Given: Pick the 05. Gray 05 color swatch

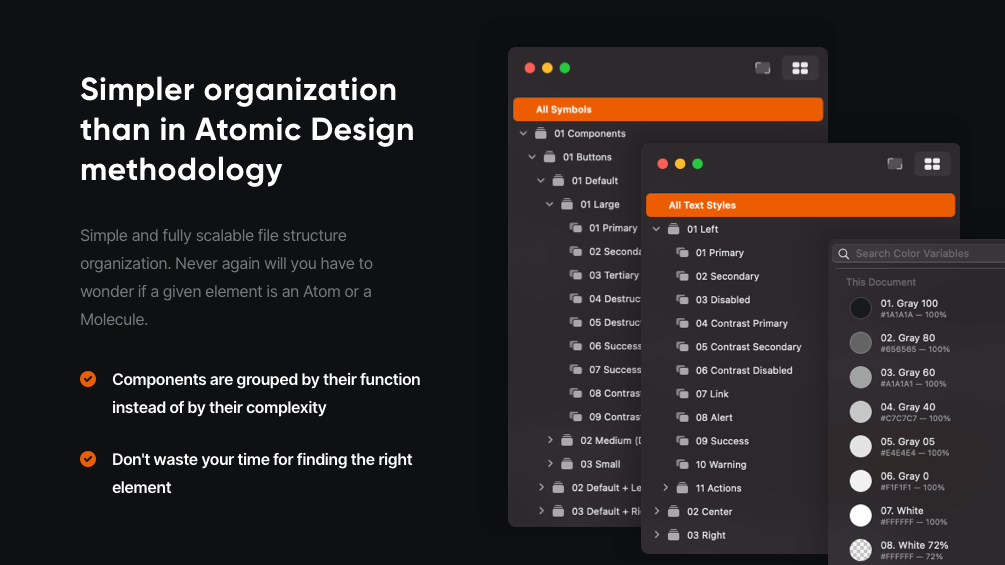Looking at the screenshot, I should tap(861, 446).
